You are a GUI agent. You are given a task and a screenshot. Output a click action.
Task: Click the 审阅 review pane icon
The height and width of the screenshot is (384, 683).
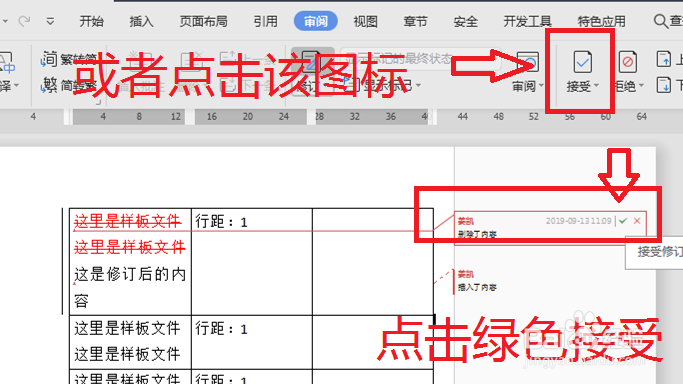[527, 62]
